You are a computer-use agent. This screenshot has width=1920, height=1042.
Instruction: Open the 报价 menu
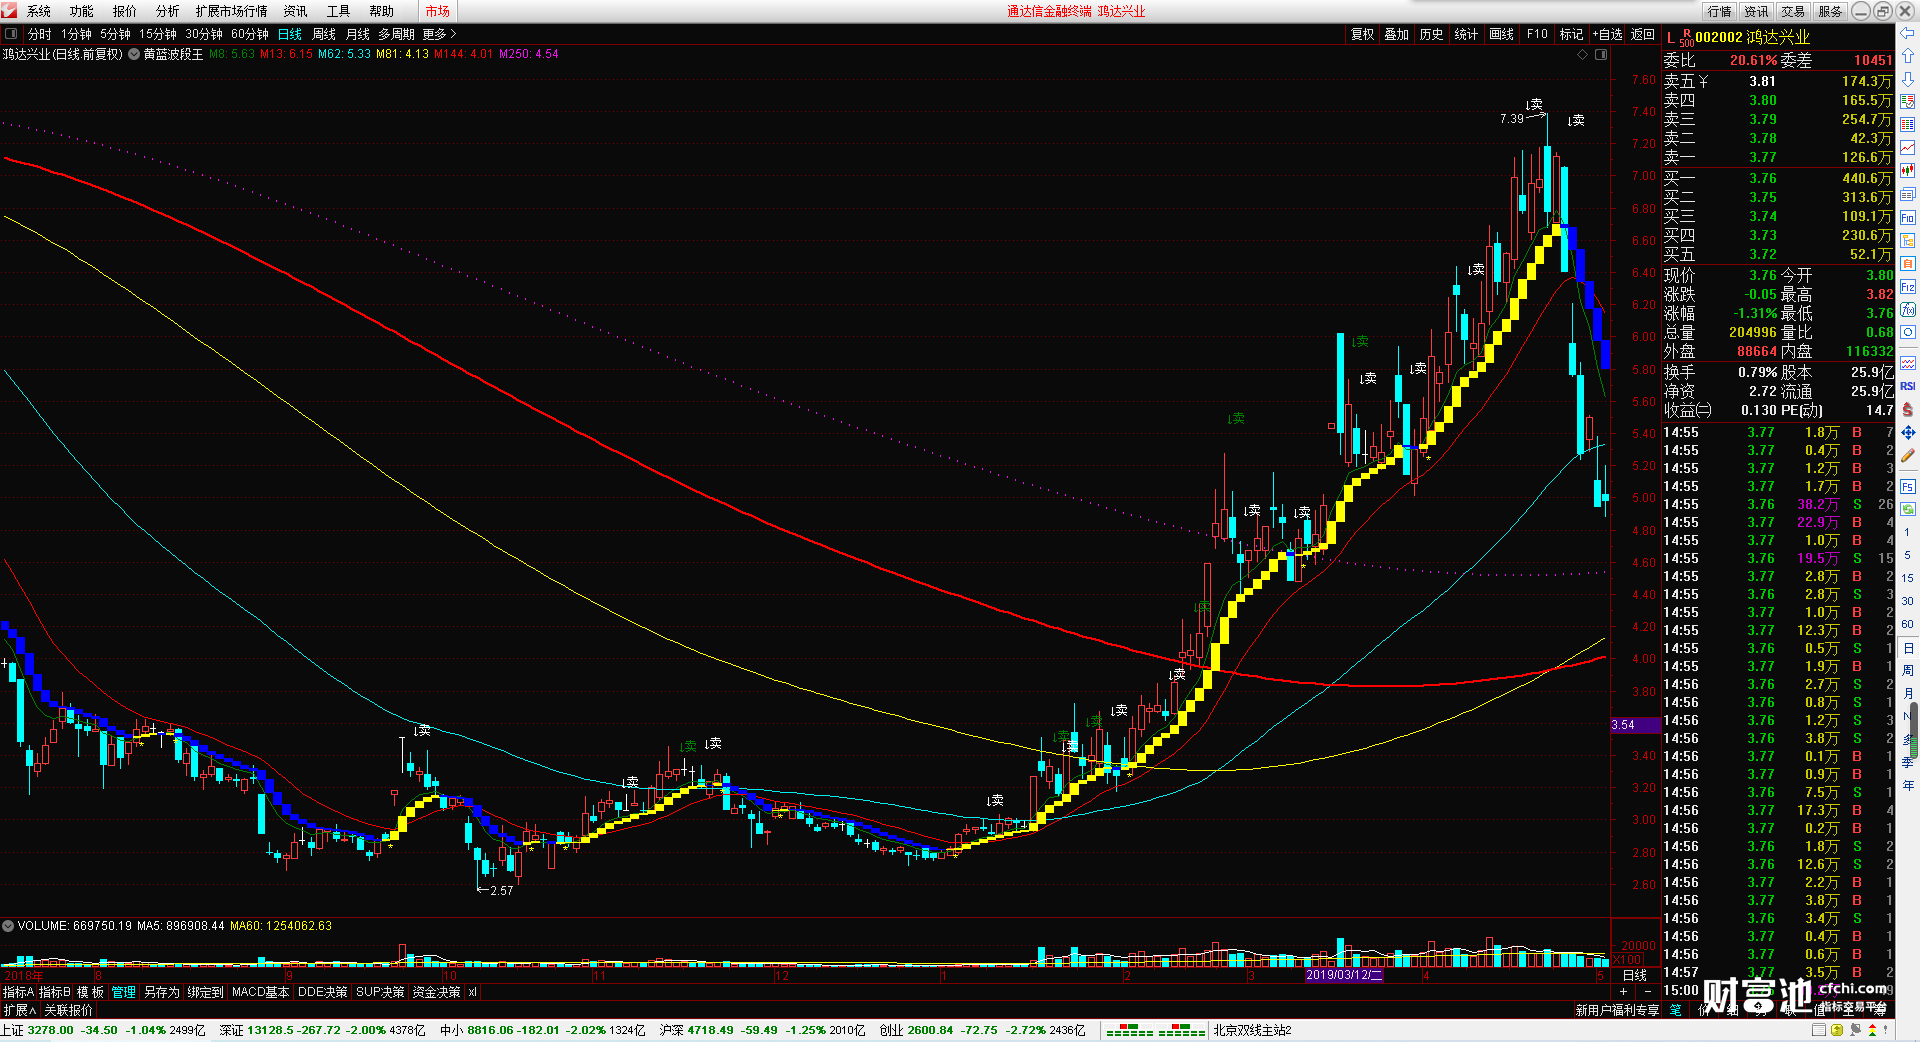[x=125, y=11]
